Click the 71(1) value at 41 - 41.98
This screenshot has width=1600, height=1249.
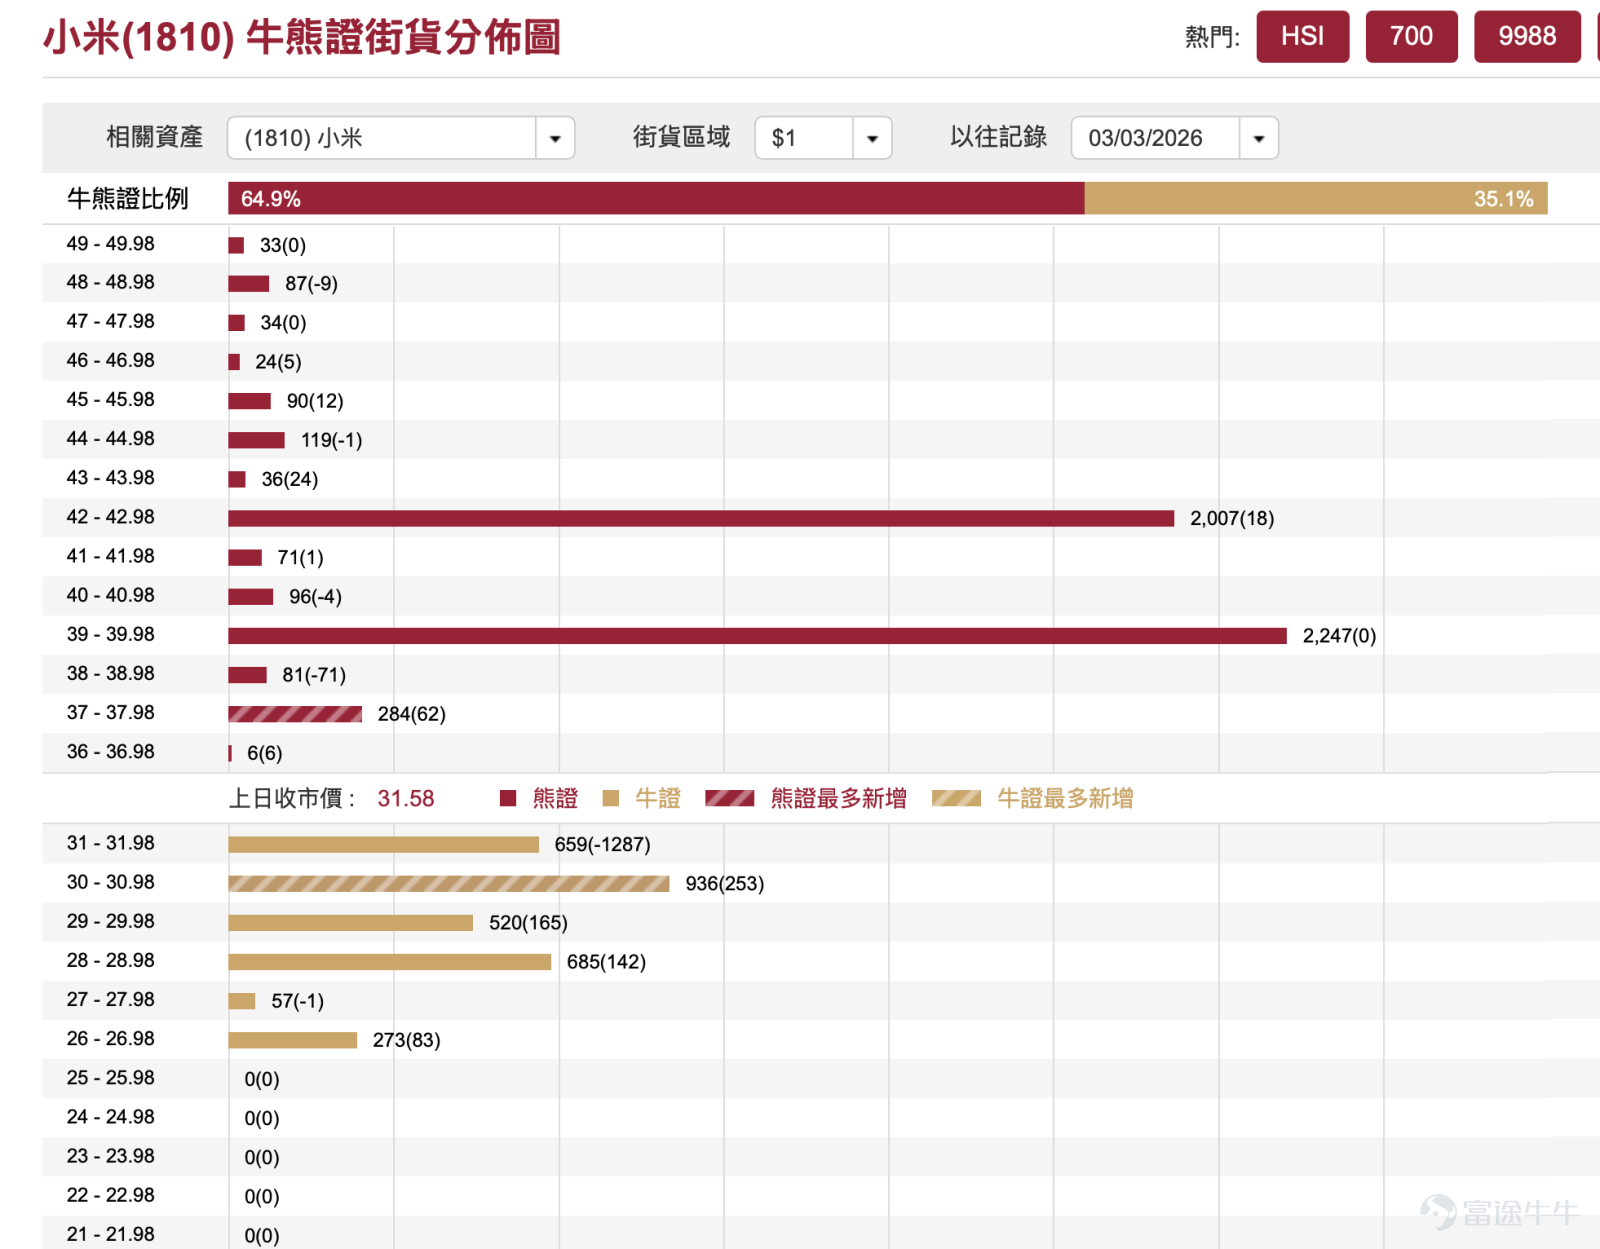[x=301, y=557]
